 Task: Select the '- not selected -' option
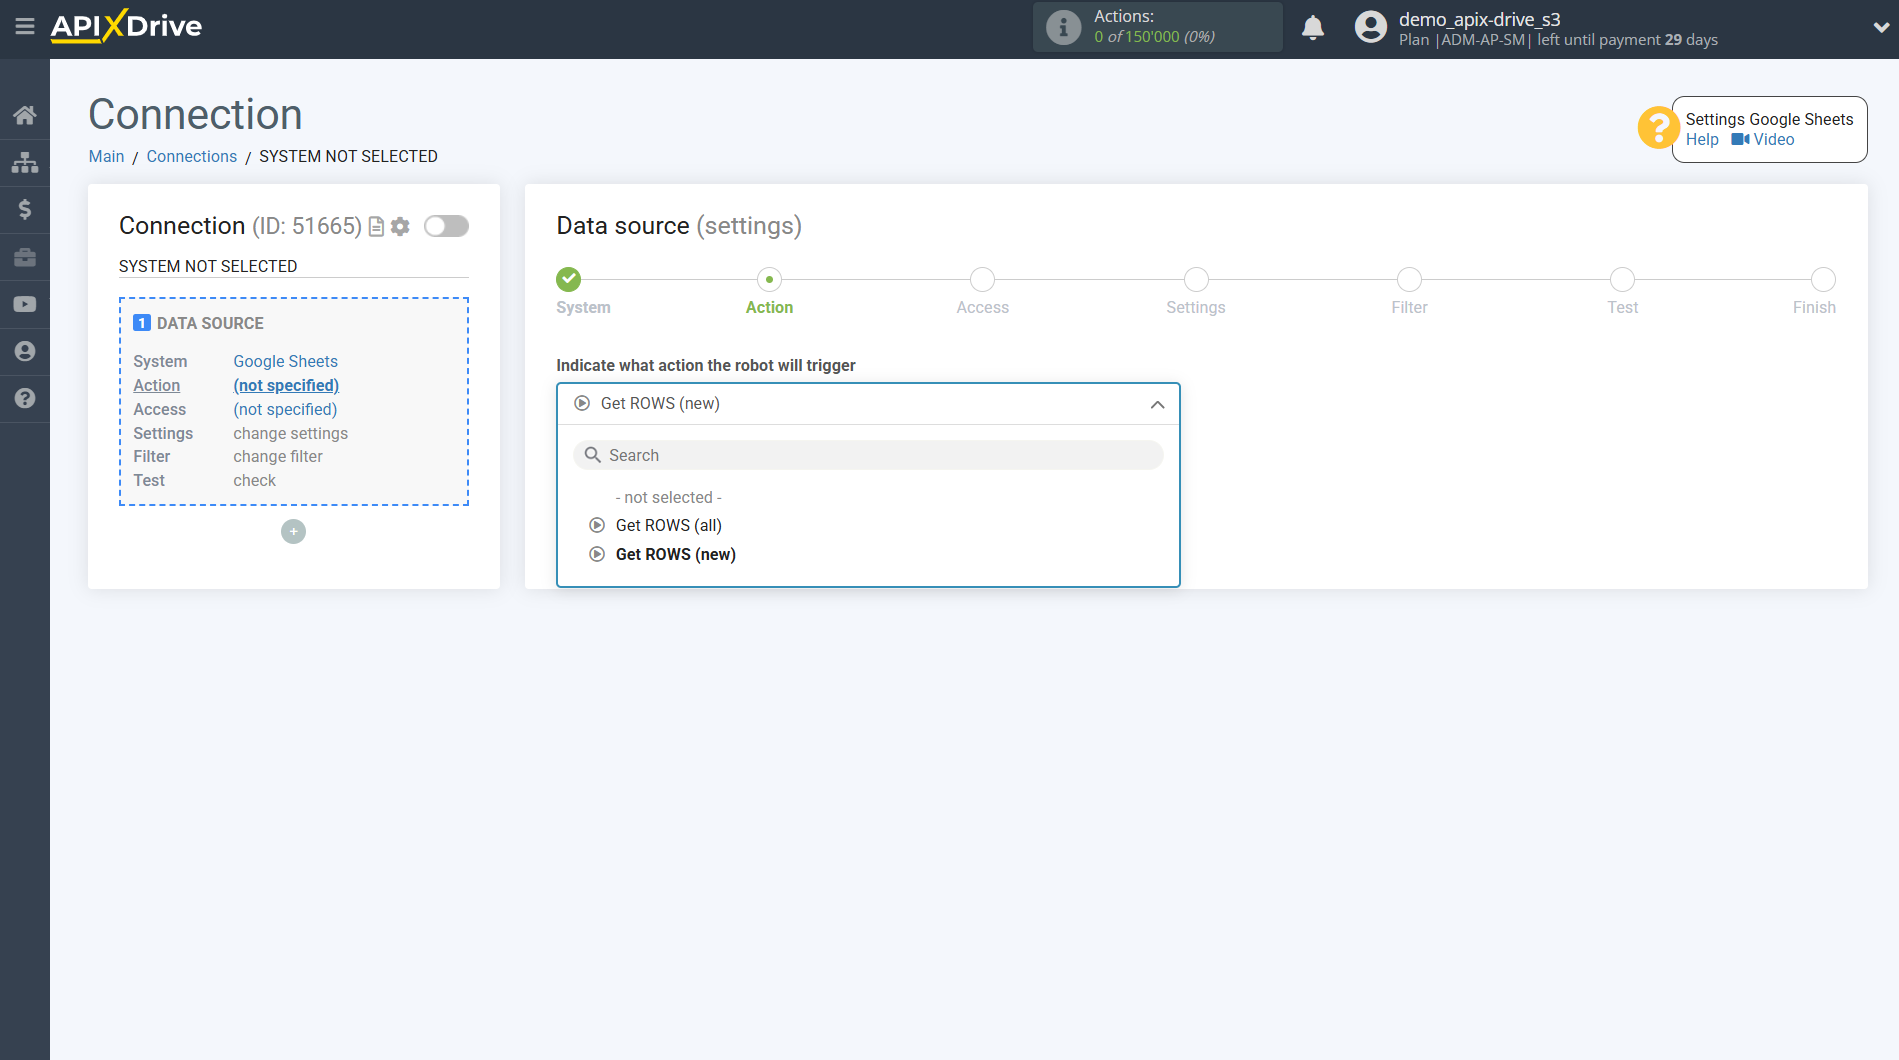(668, 497)
